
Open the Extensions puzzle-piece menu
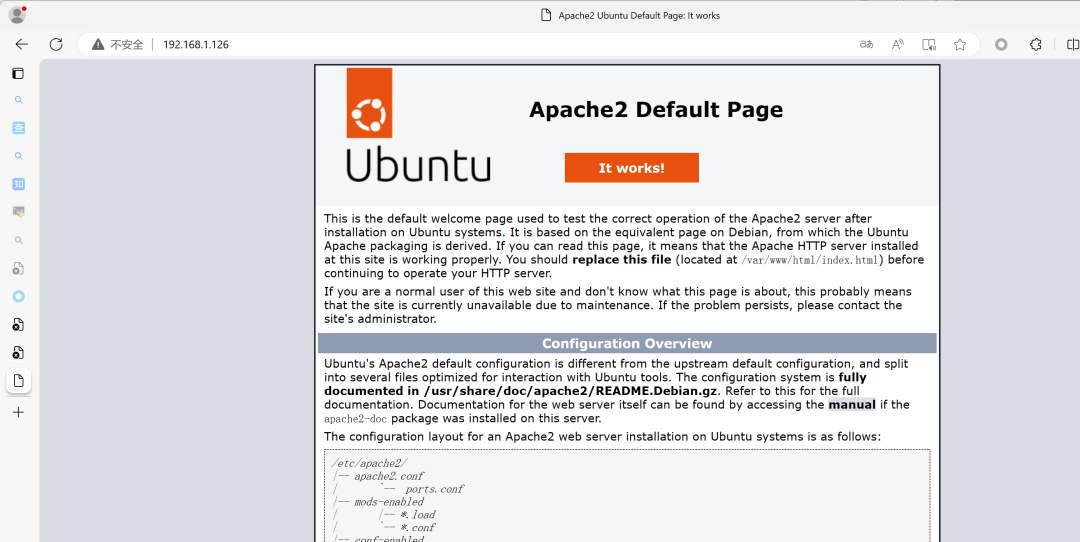pos(1035,44)
